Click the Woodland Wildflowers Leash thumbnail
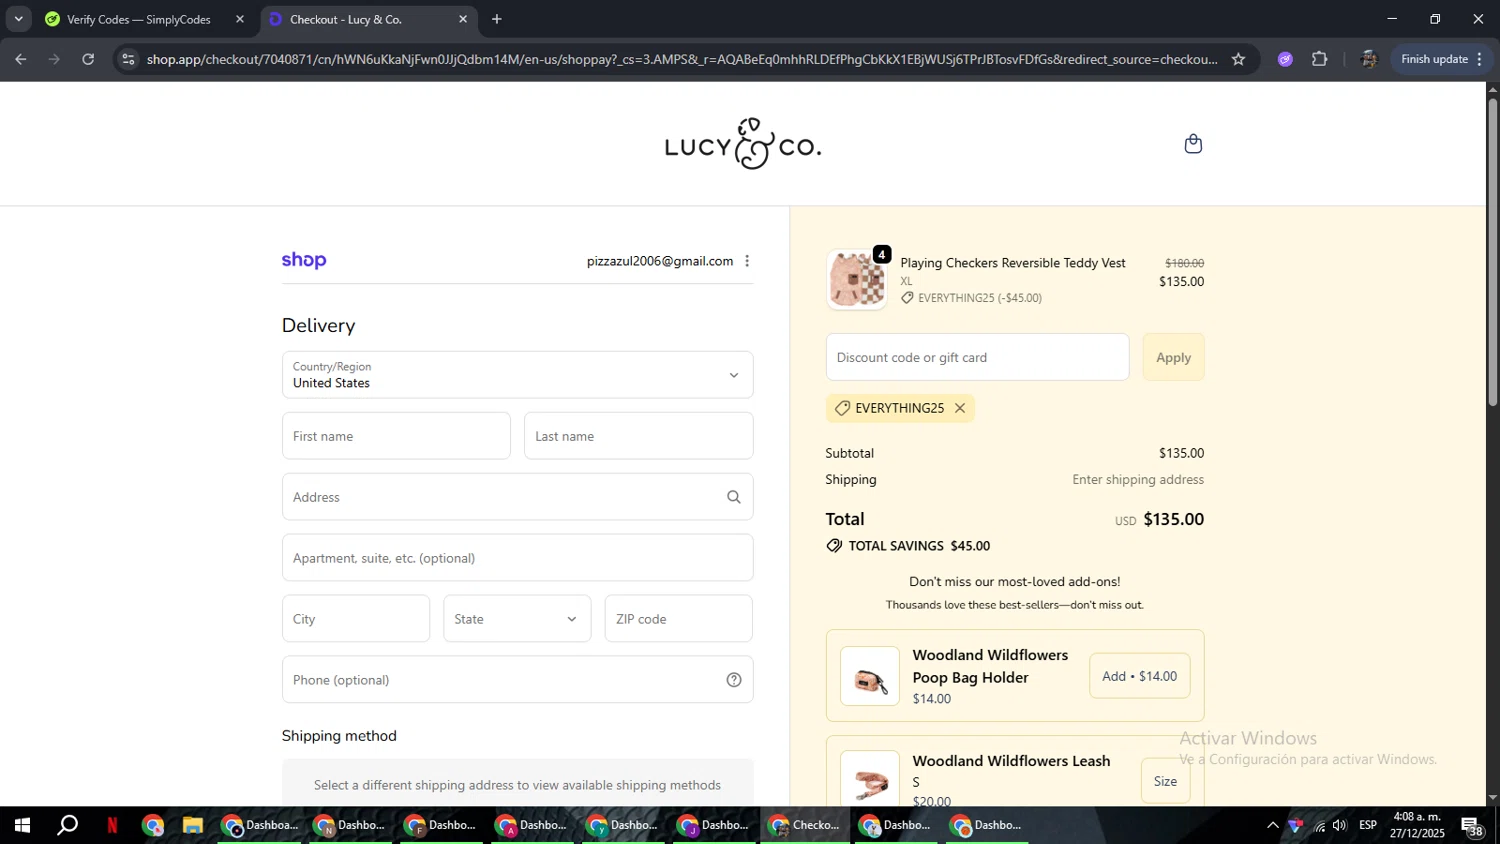 coord(870,778)
